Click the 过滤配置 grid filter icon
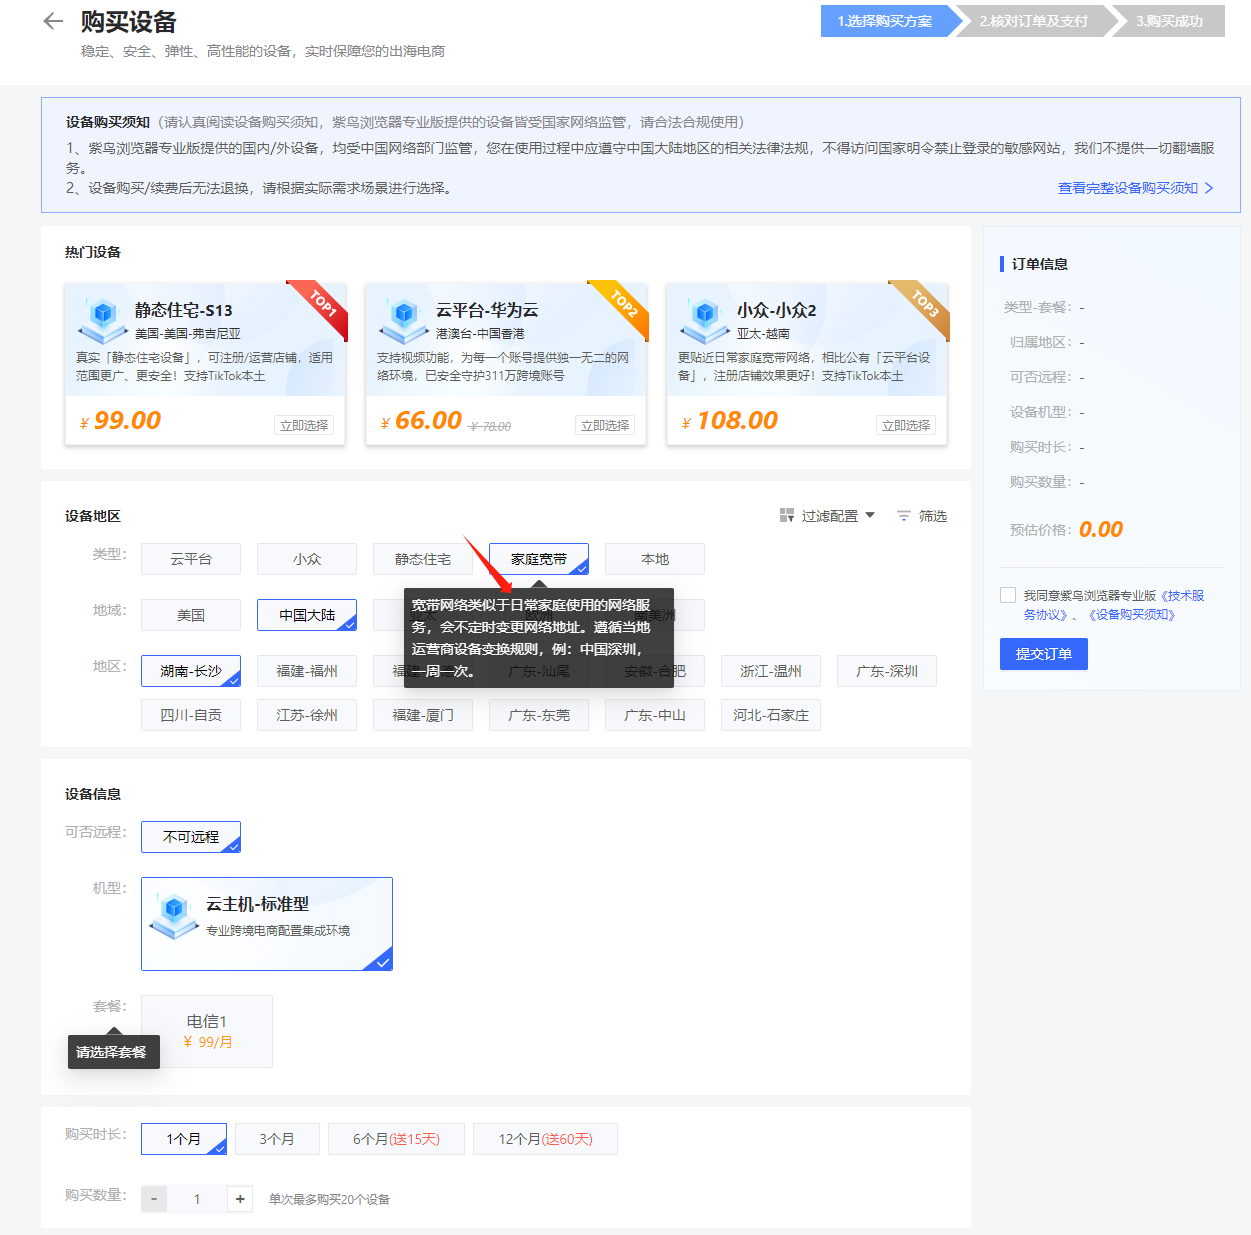Viewport: 1251px width, 1235px height. click(787, 516)
